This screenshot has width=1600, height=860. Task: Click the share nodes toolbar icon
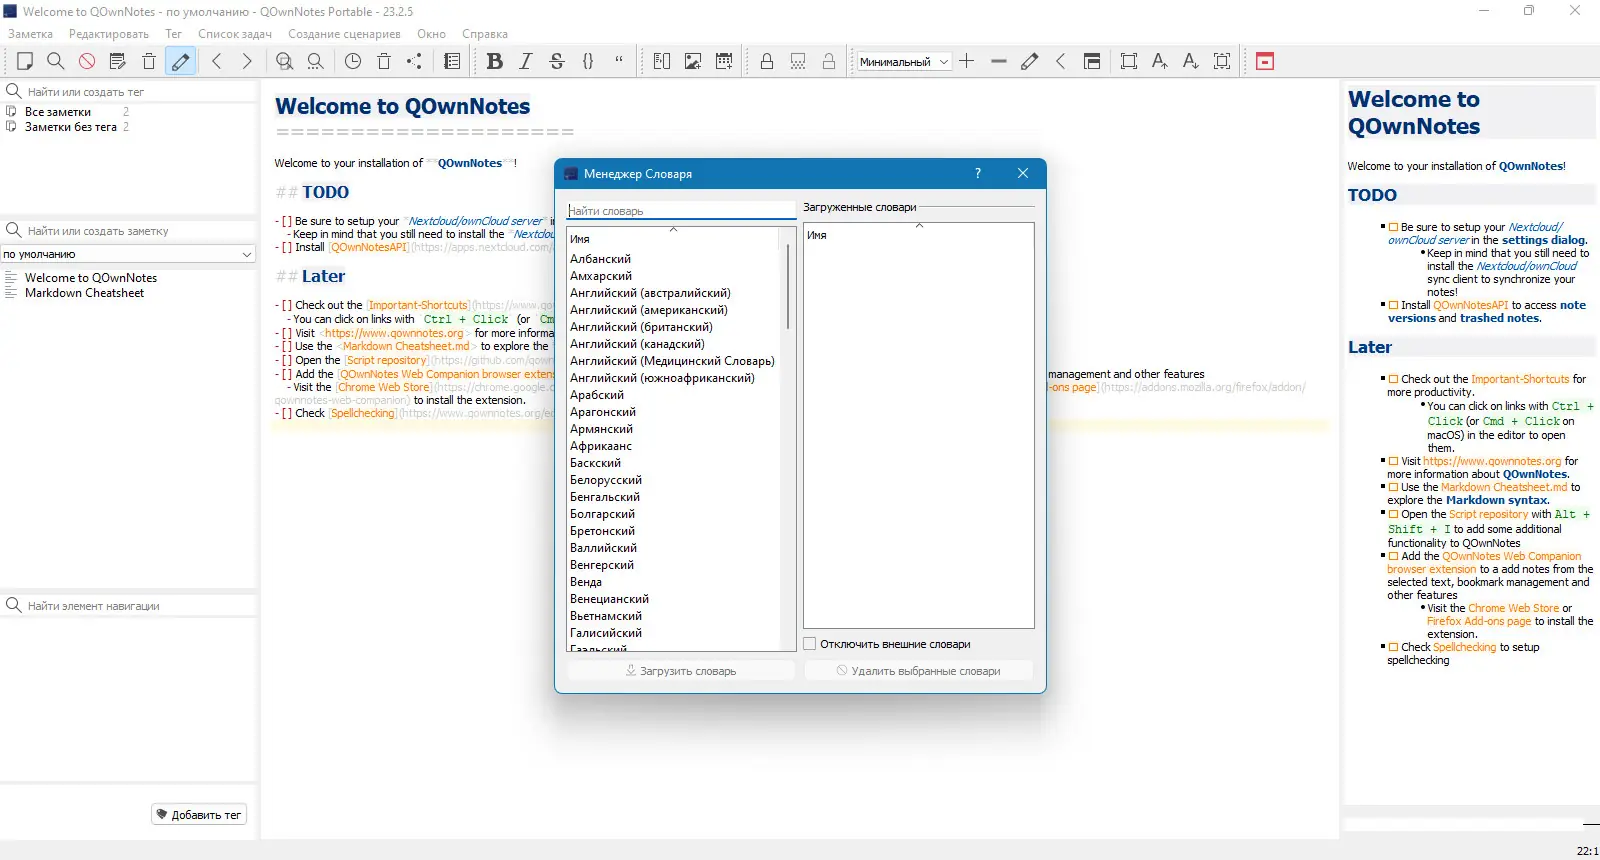[x=415, y=61]
